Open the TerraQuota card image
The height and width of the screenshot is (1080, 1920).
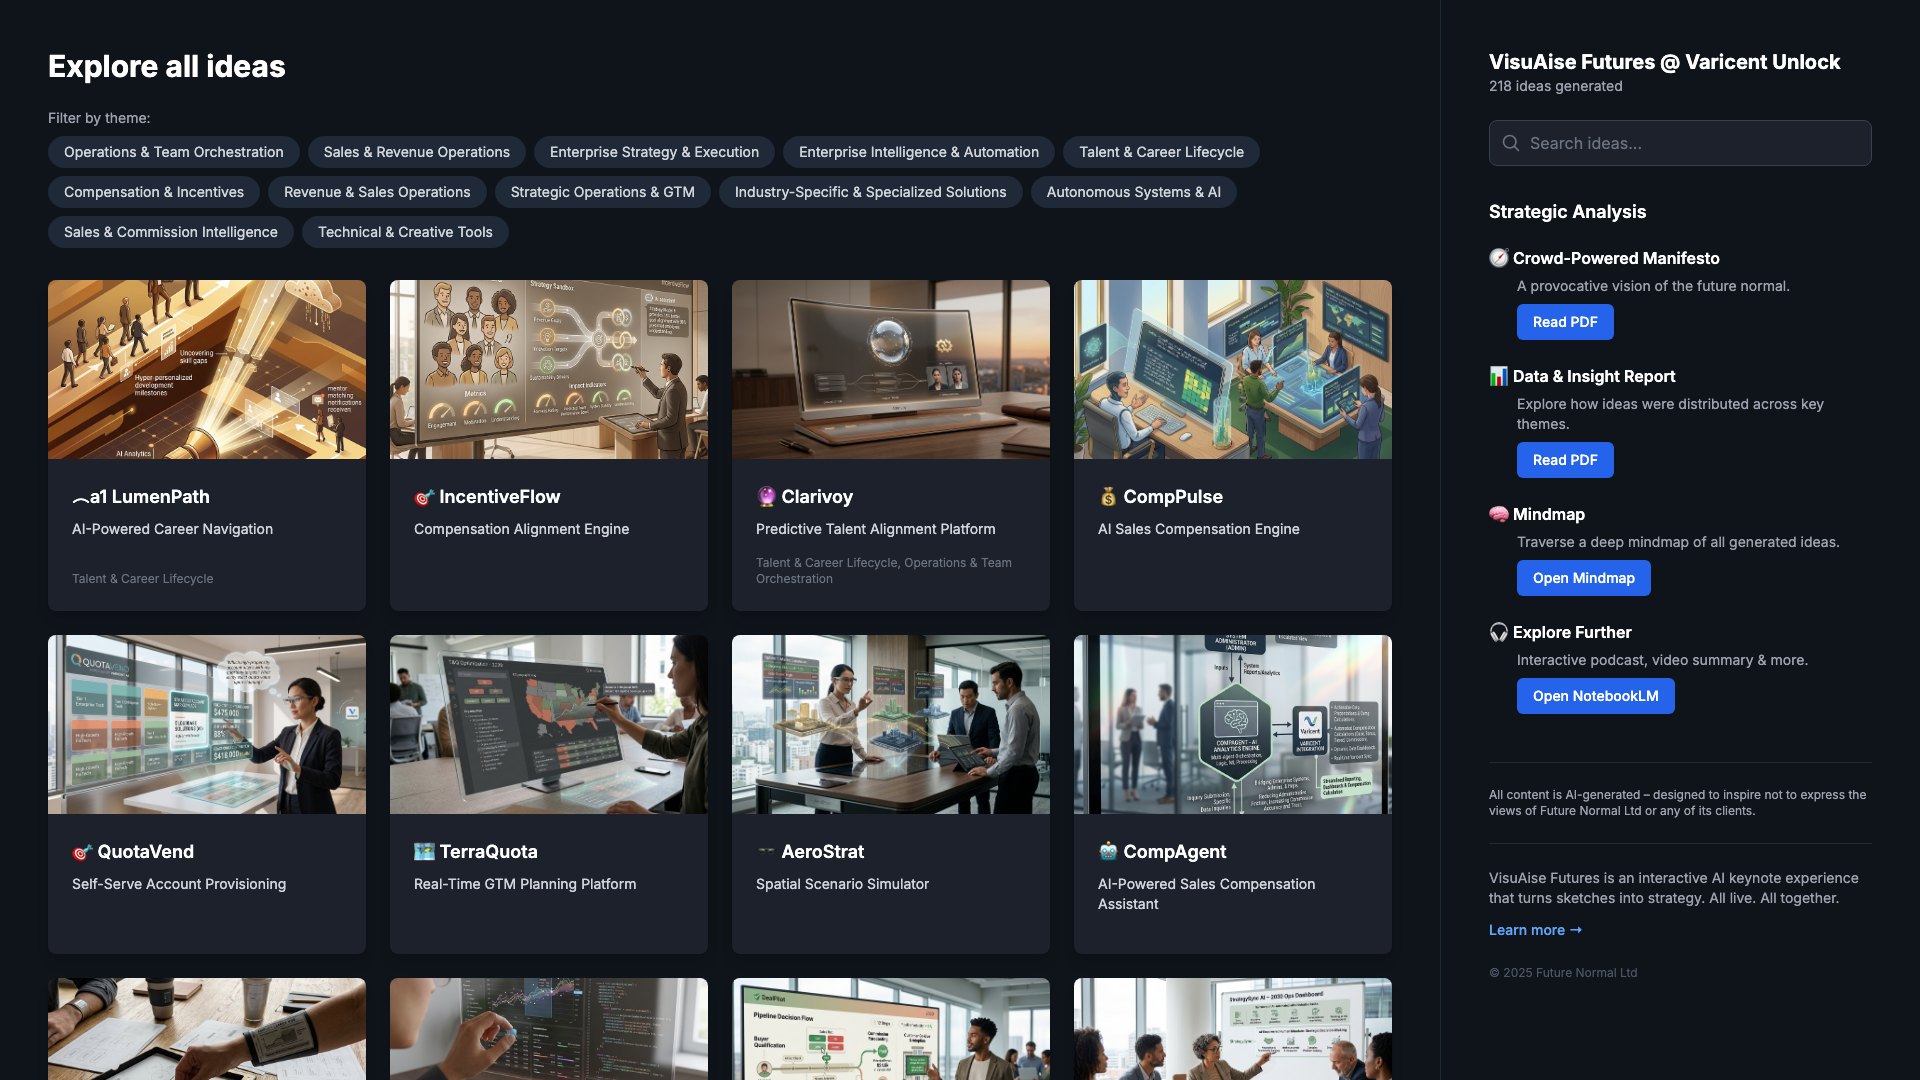click(x=549, y=724)
